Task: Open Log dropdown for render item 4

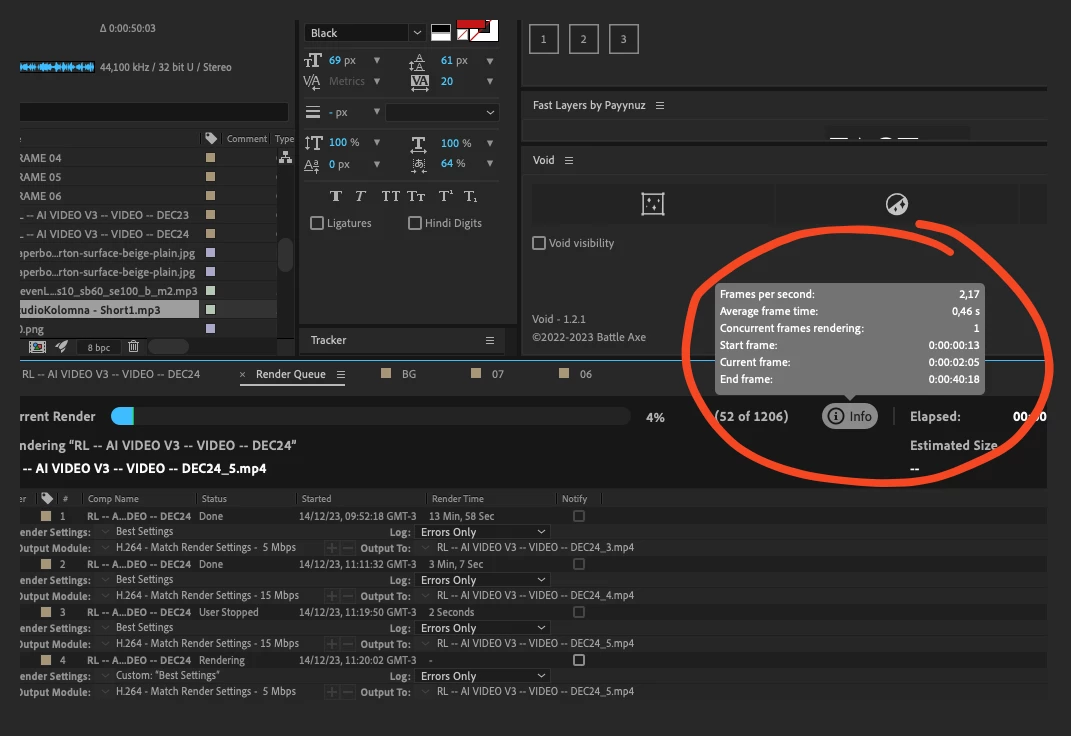Action: 482,676
